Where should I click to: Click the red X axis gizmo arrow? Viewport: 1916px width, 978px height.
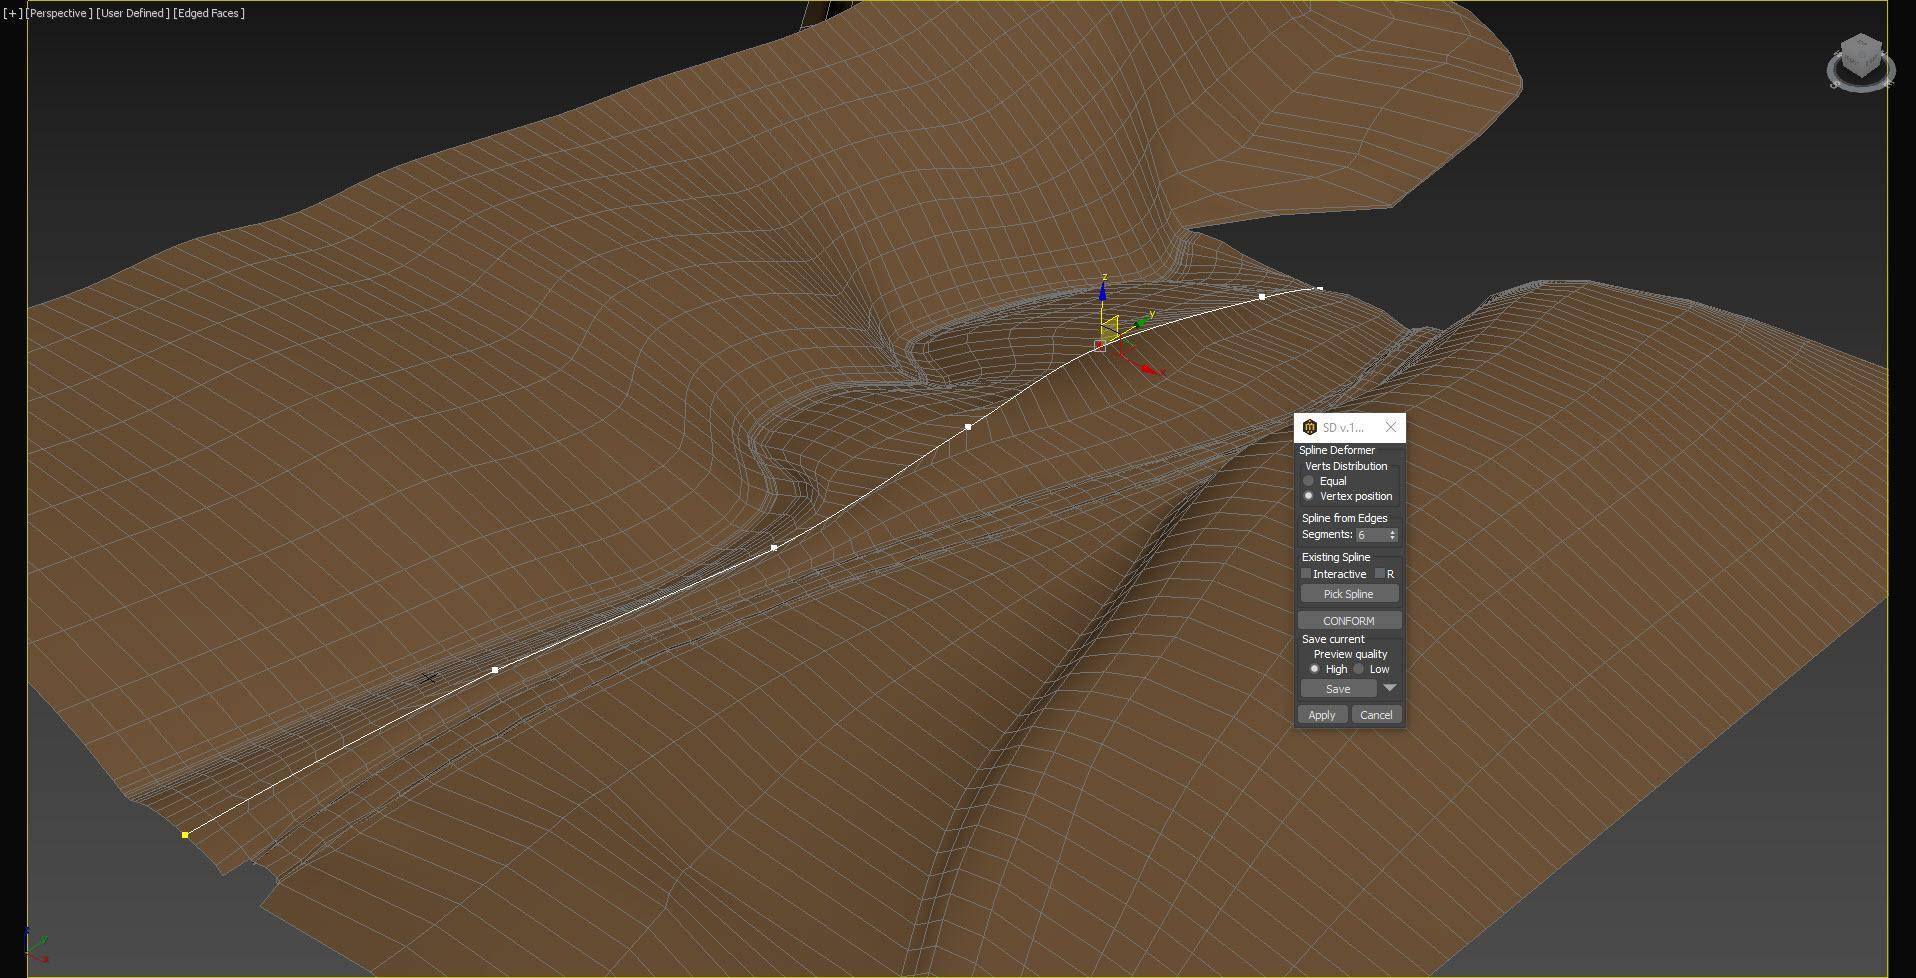coord(1149,369)
